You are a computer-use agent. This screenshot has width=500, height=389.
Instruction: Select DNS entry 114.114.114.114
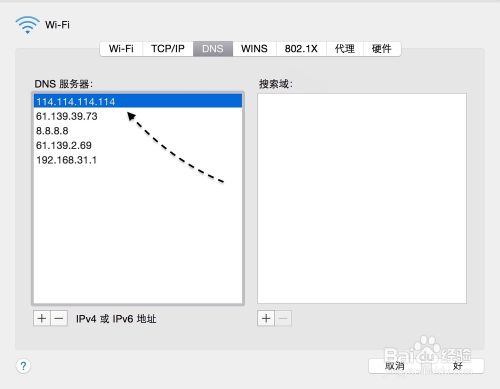pyautogui.click(x=138, y=101)
